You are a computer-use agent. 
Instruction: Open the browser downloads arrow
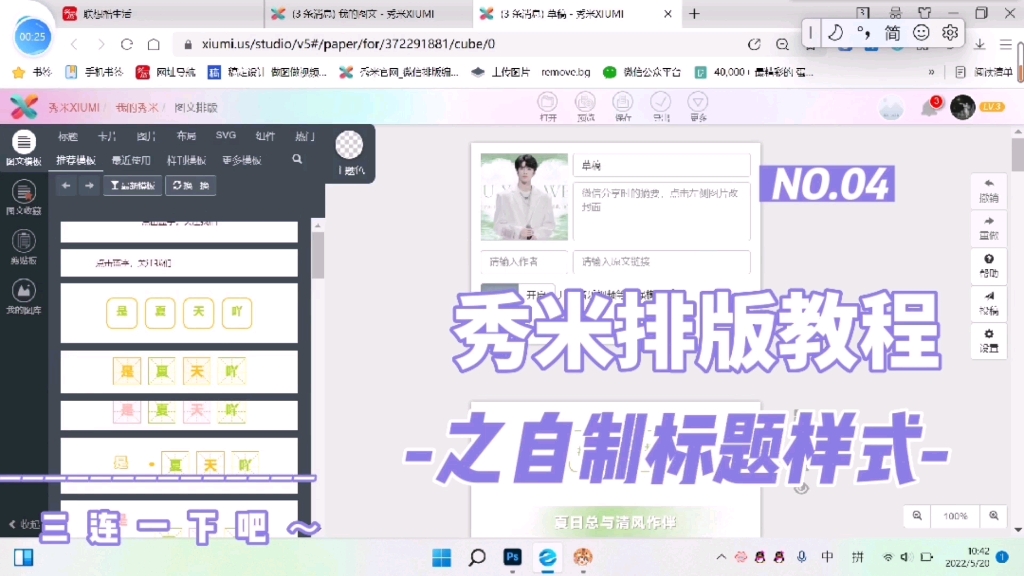point(980,45)
